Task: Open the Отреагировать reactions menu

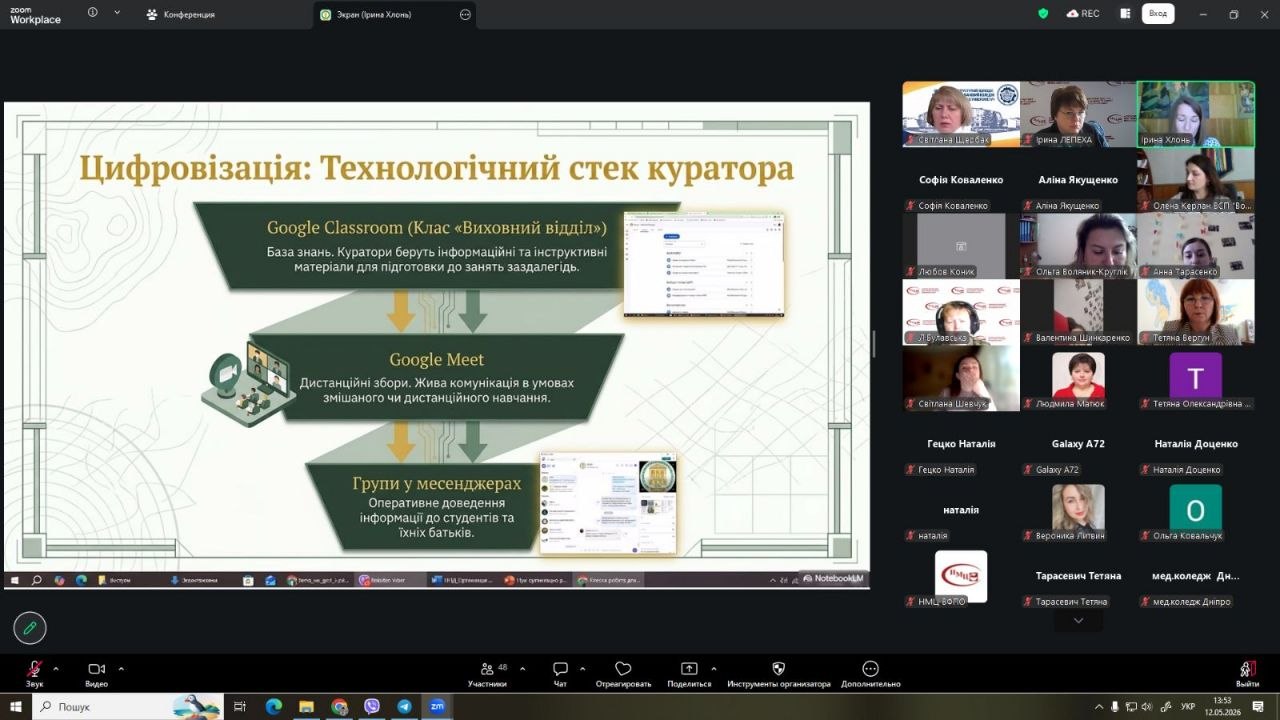Action: coord(623,673)
